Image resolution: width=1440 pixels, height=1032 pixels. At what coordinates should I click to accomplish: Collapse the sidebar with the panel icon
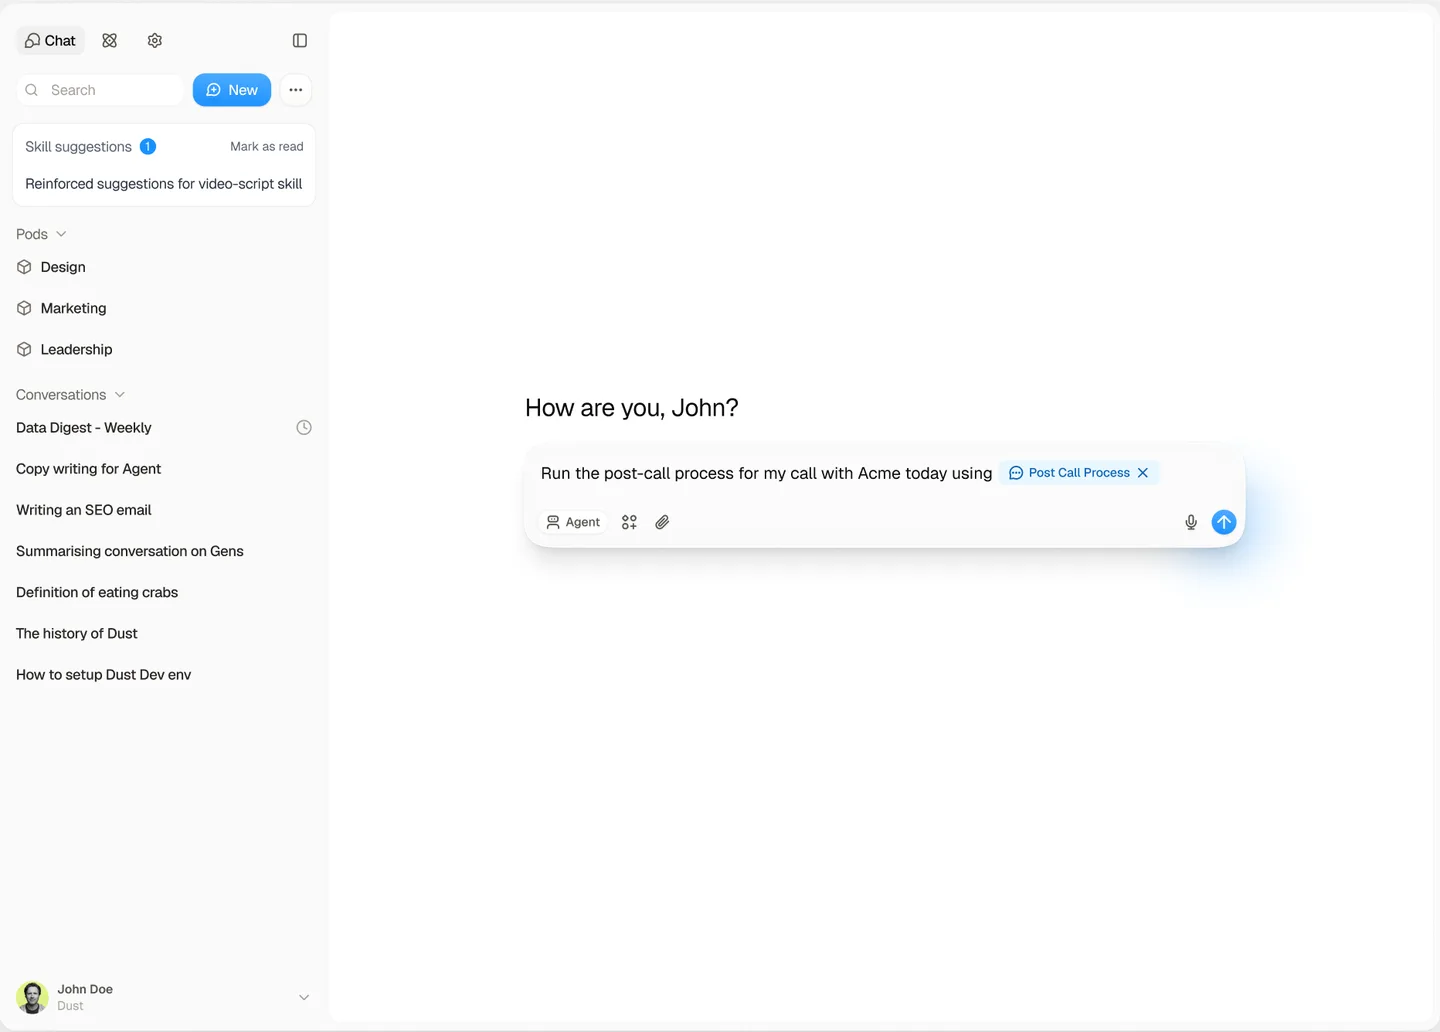click(x=300, y=41)
